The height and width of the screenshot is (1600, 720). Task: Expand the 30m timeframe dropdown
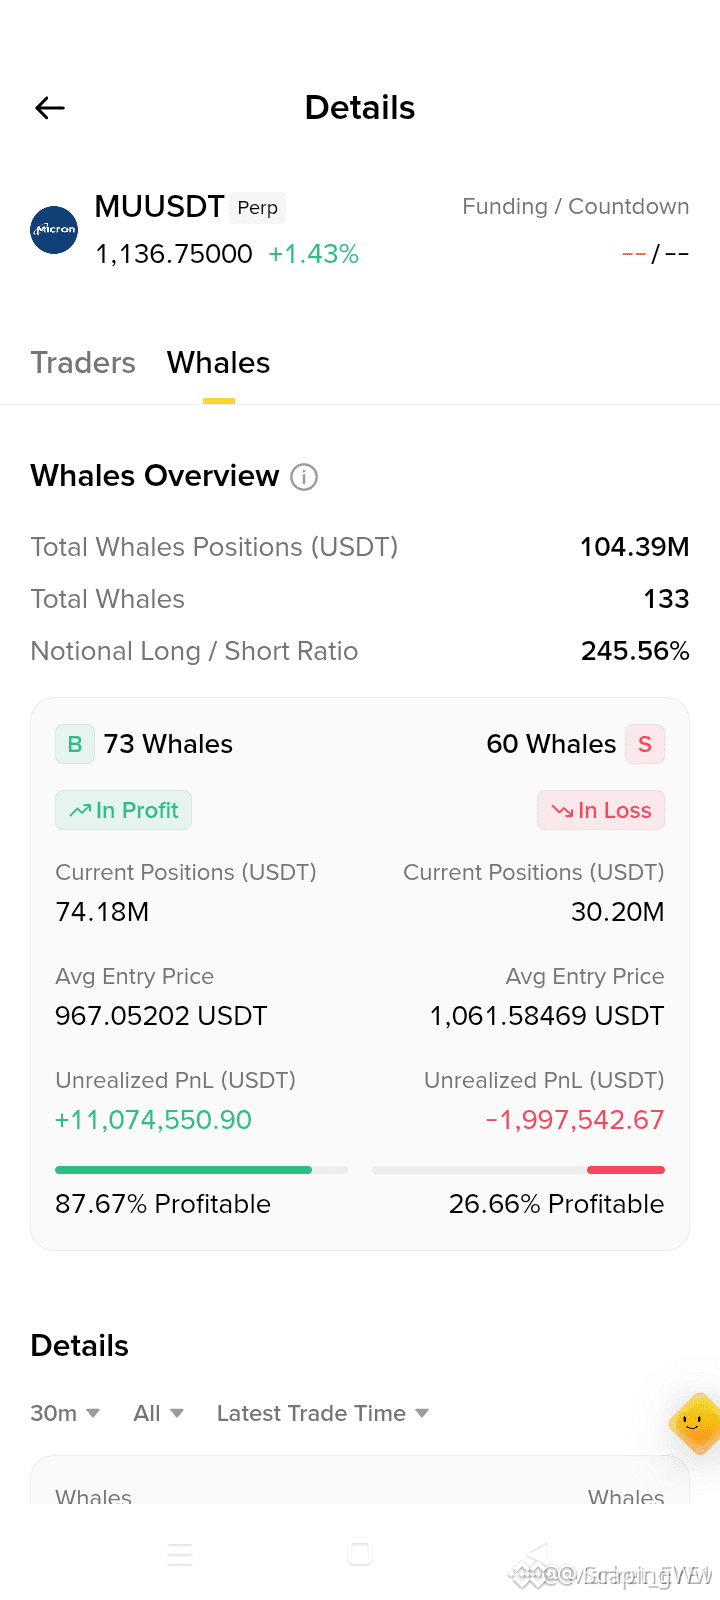(65, 1413)
